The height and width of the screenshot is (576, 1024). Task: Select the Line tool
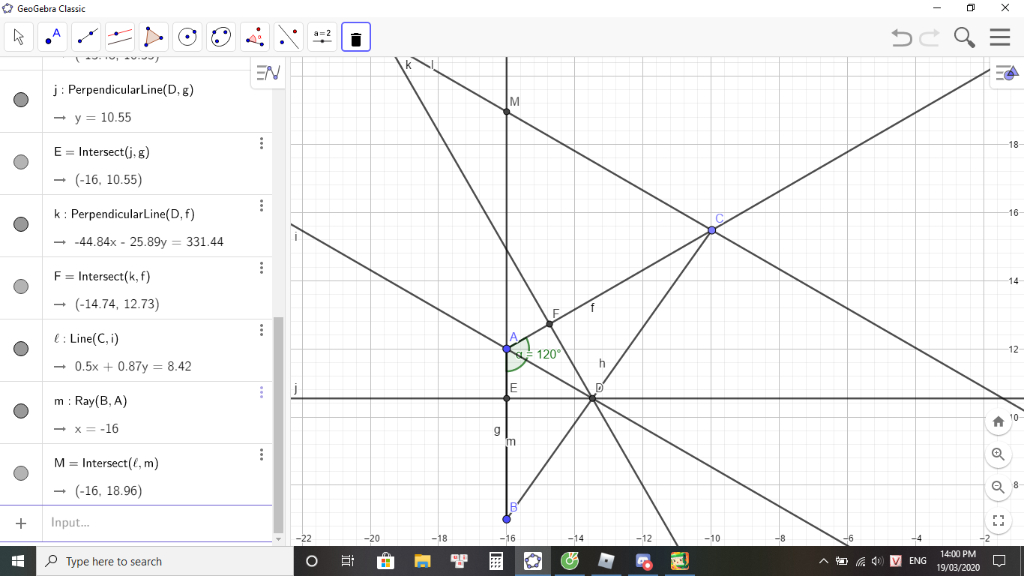point(86,37)
